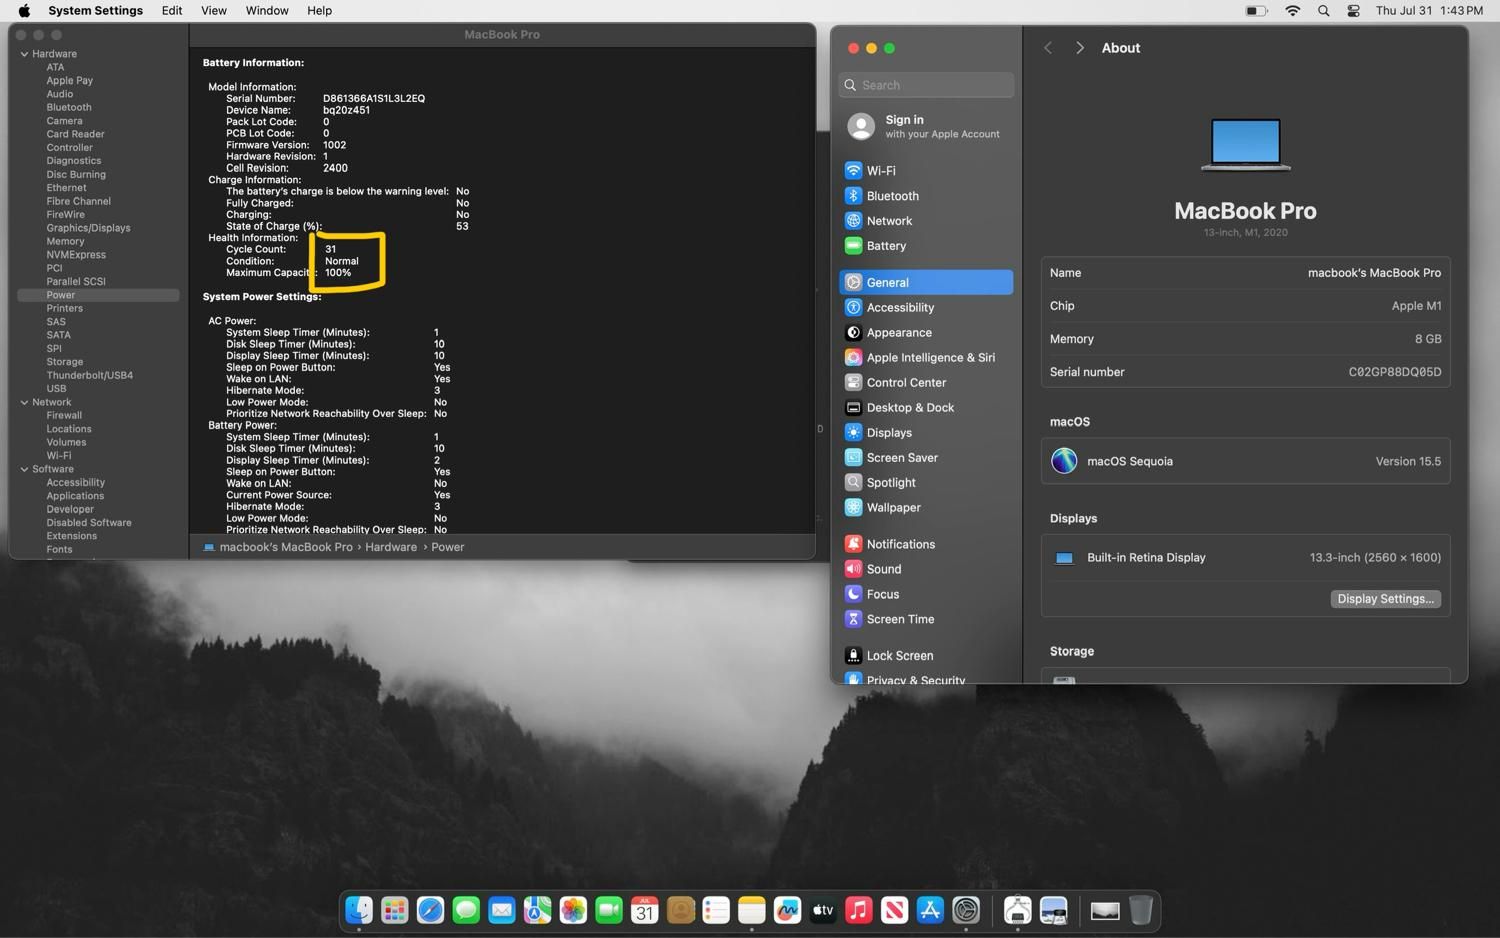Viewport: 1500px width, 938px height.
Task: Click Hardware in System Information path bar
Action: [391, 547]
